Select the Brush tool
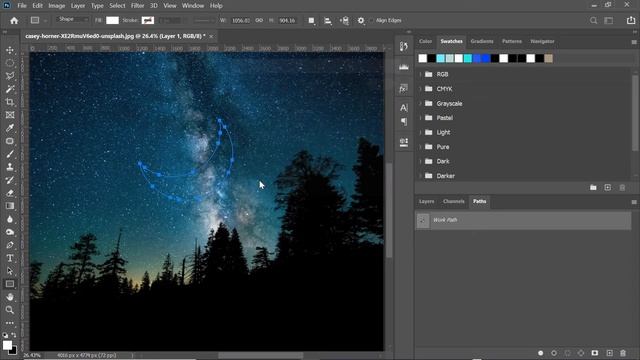The width and height of the screenshot is (640, 360). click(x=10, y=154)
